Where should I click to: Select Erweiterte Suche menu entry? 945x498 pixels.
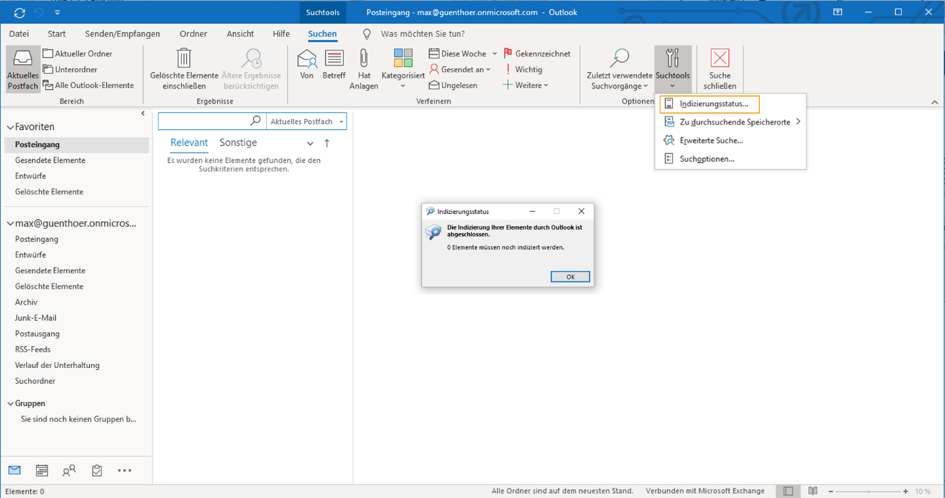[x=730, y=140]
